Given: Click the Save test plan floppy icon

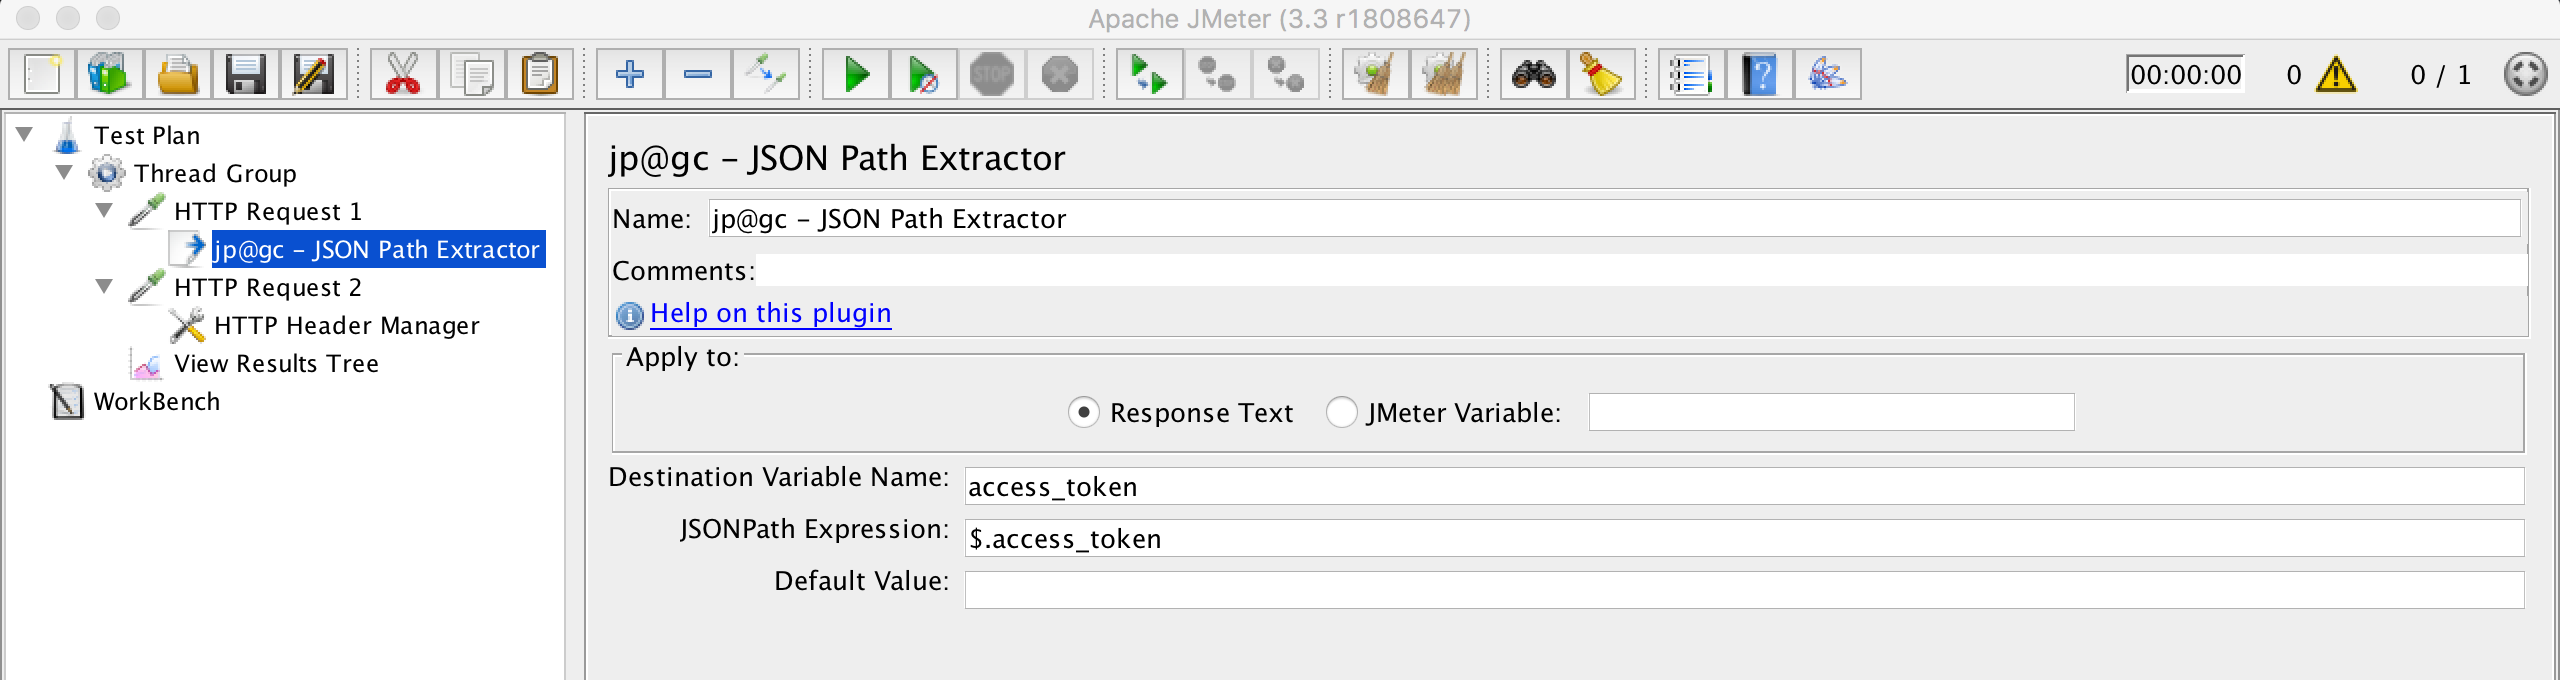Looking at the screenshot, I should tap(245, 75).
